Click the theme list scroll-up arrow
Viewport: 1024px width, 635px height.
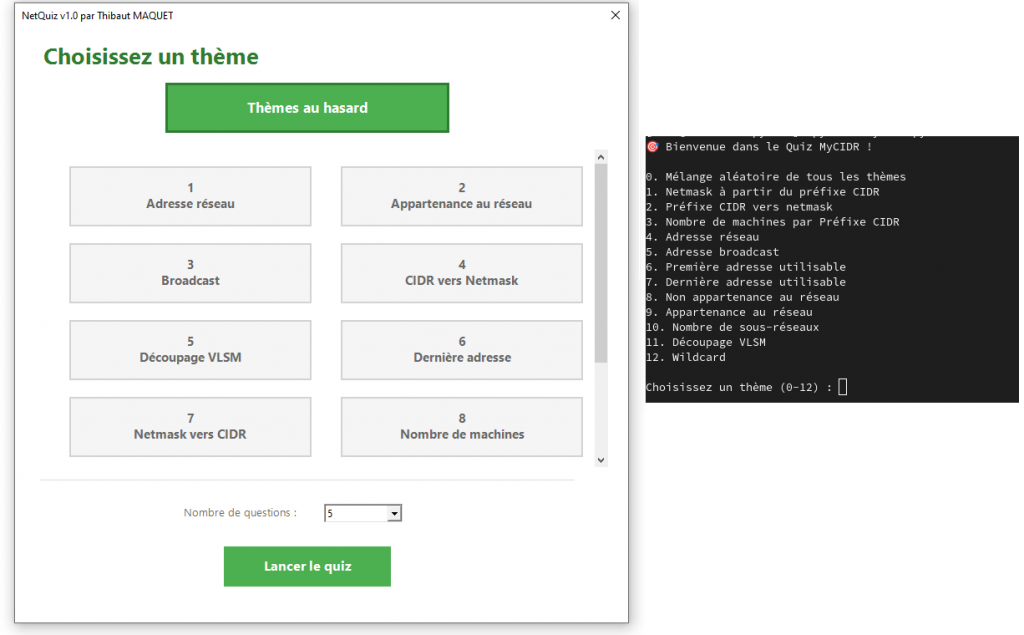tap(601, 158)
